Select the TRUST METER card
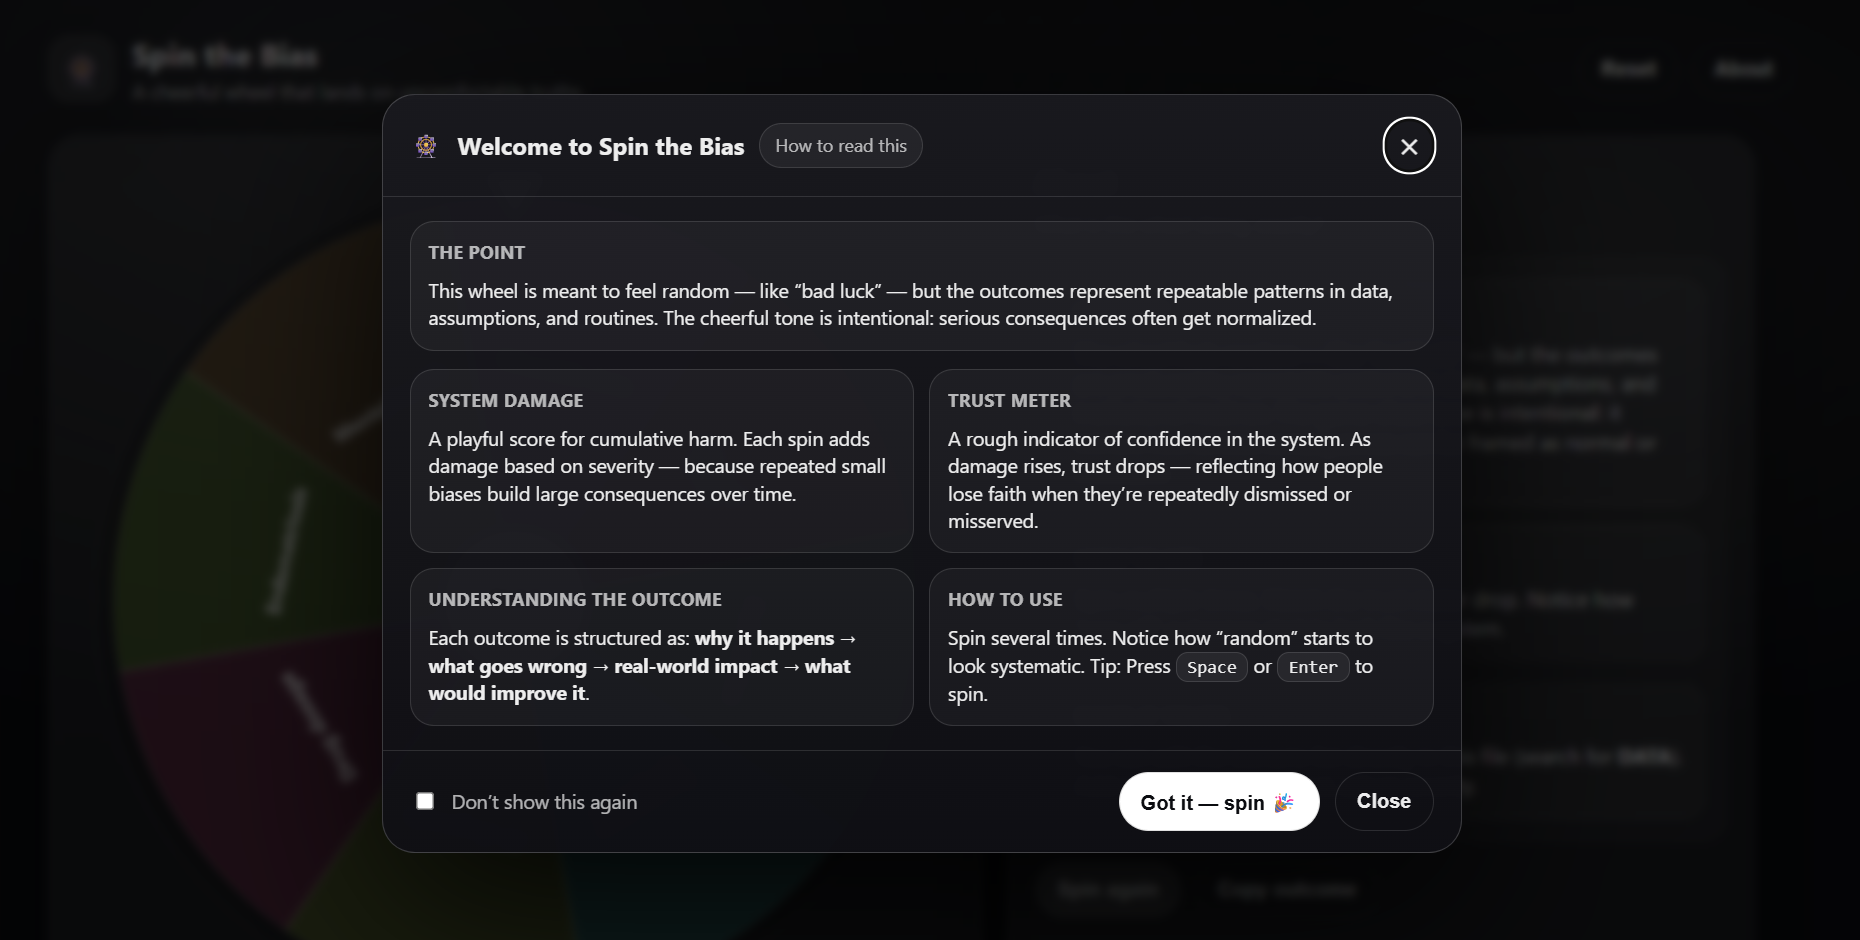Image resolution: width=1860 pixels, height=940 pixels. tap(1181, 461)
